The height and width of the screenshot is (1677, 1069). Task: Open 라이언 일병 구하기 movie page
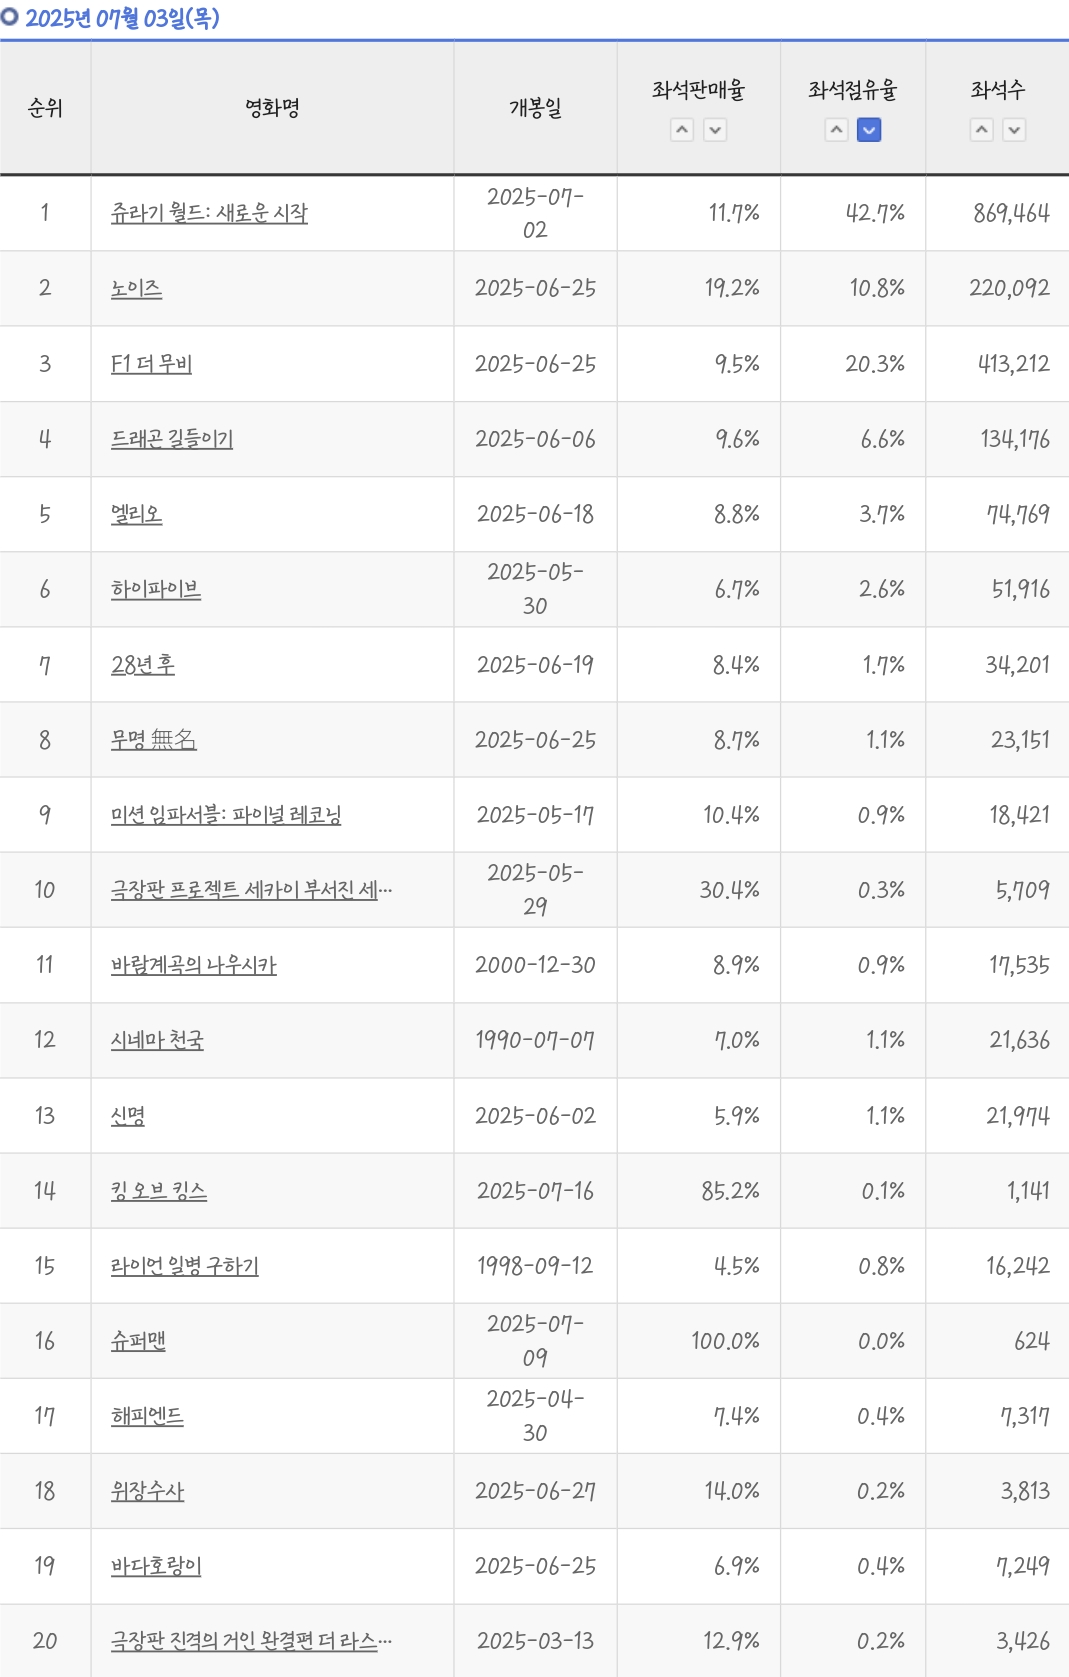tap(185, 1266)
